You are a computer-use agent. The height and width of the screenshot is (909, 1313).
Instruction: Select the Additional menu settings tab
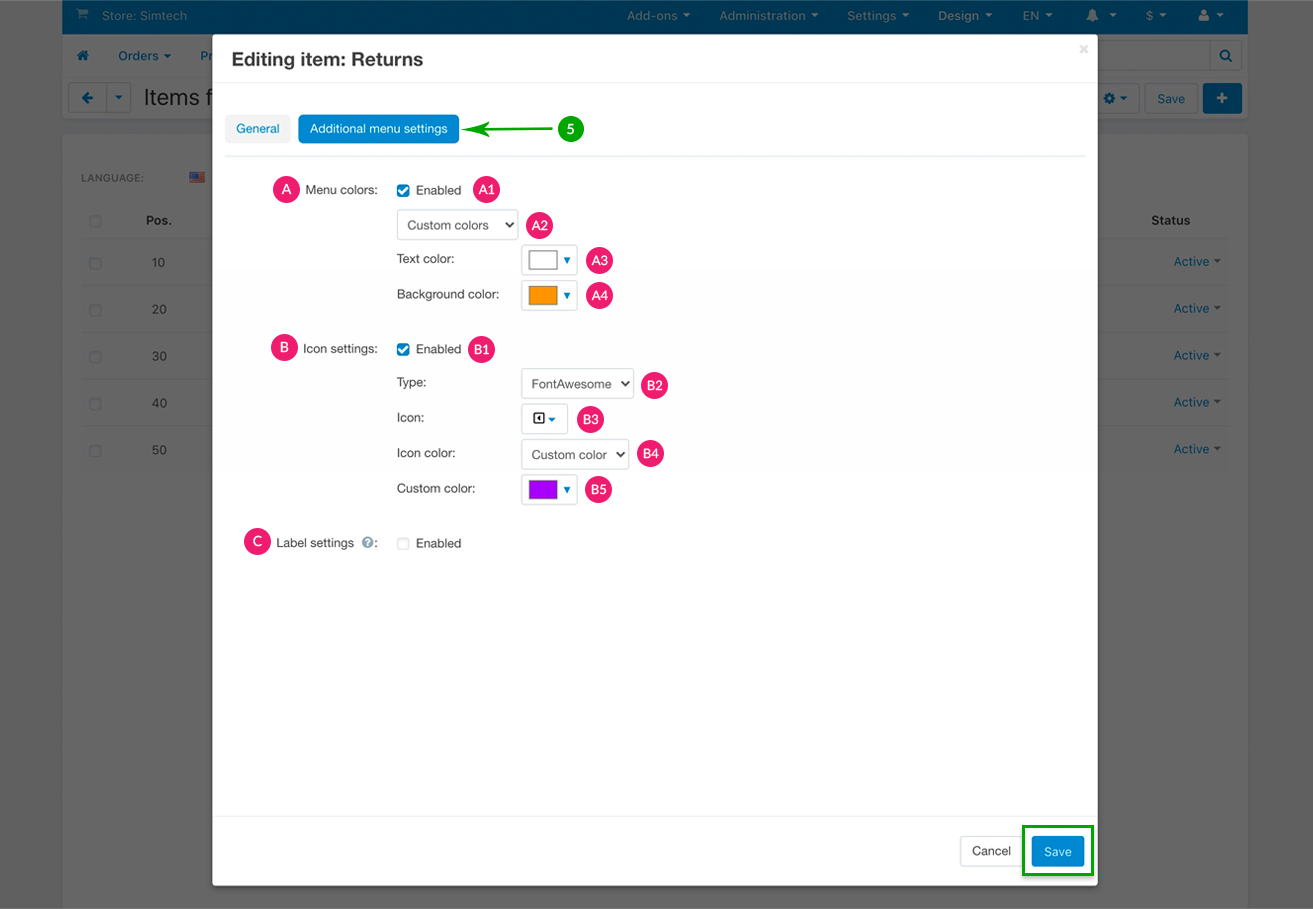[x=378, y=129]
